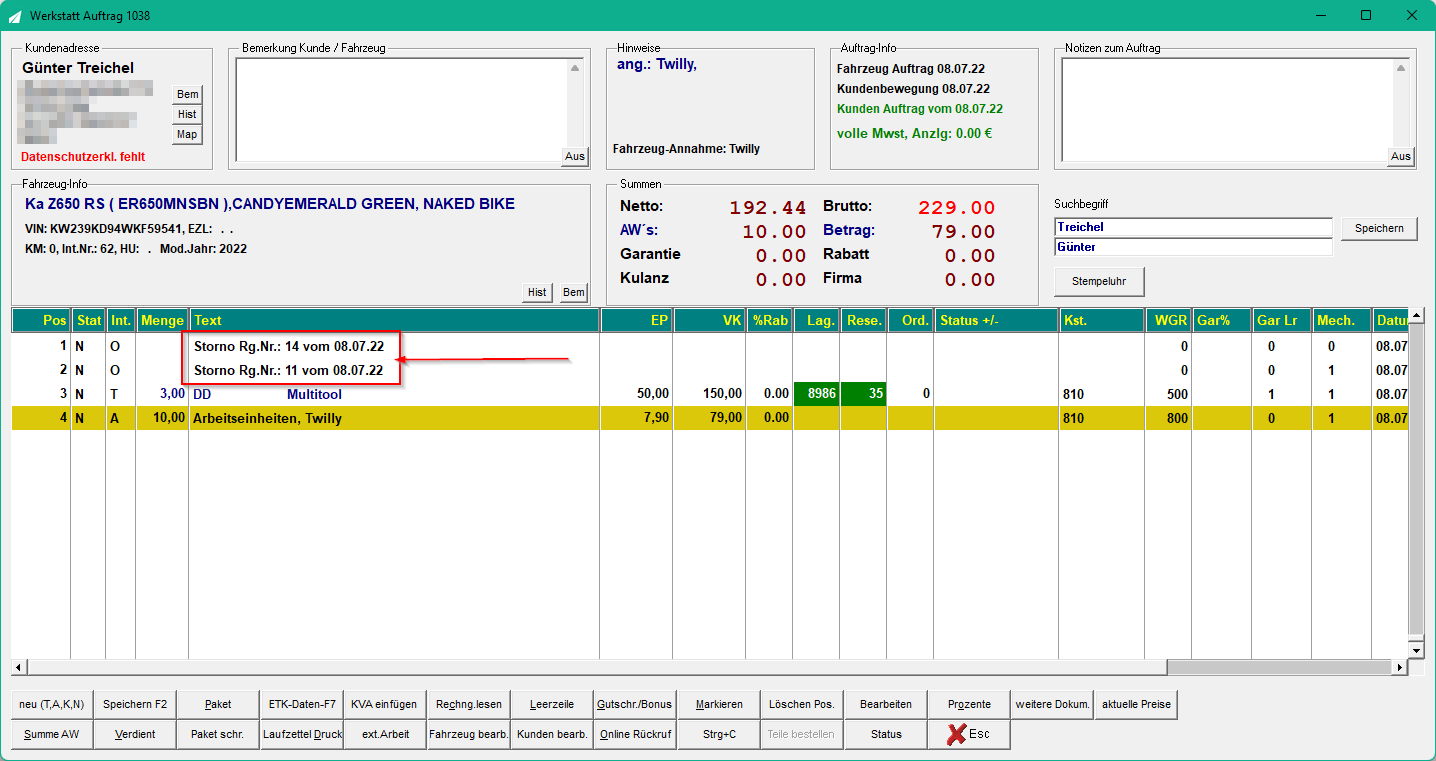Click horizontal scrollbar right arrow of table
This screenshot has height=761, width=1436.
click(1400, 667)
